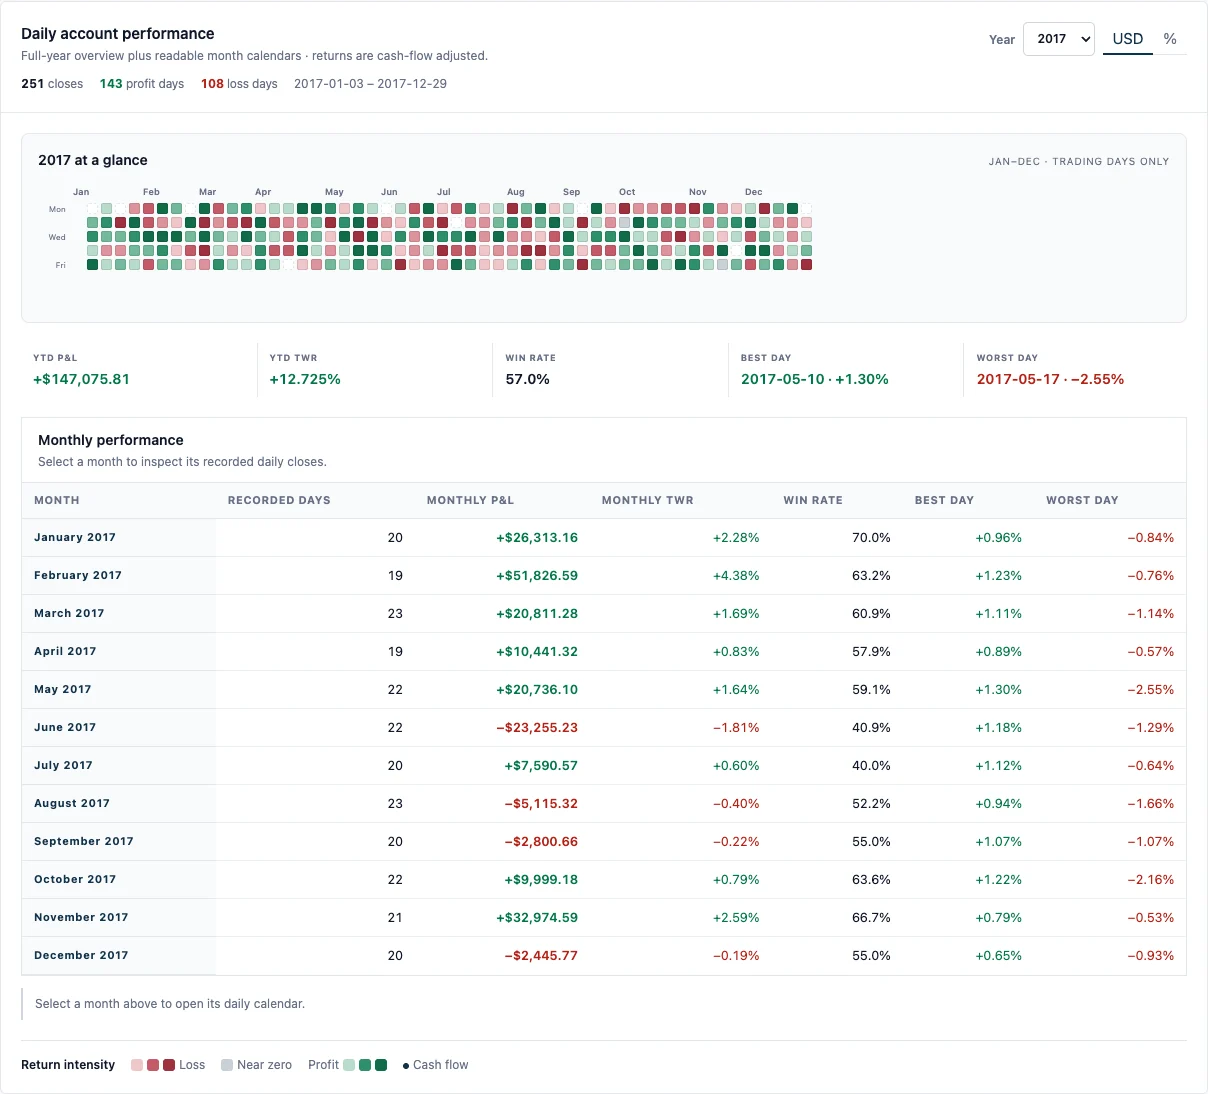Screen dimensions: 1208x1094
Task: Click the YTD TWR value +12.725%
Action: [x=305, y=380]
